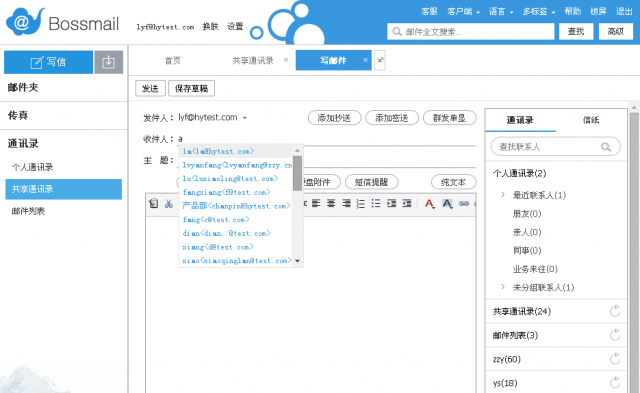Click the 添加密送 button
This screenshot has width=640, height=393.
[392, 118]
